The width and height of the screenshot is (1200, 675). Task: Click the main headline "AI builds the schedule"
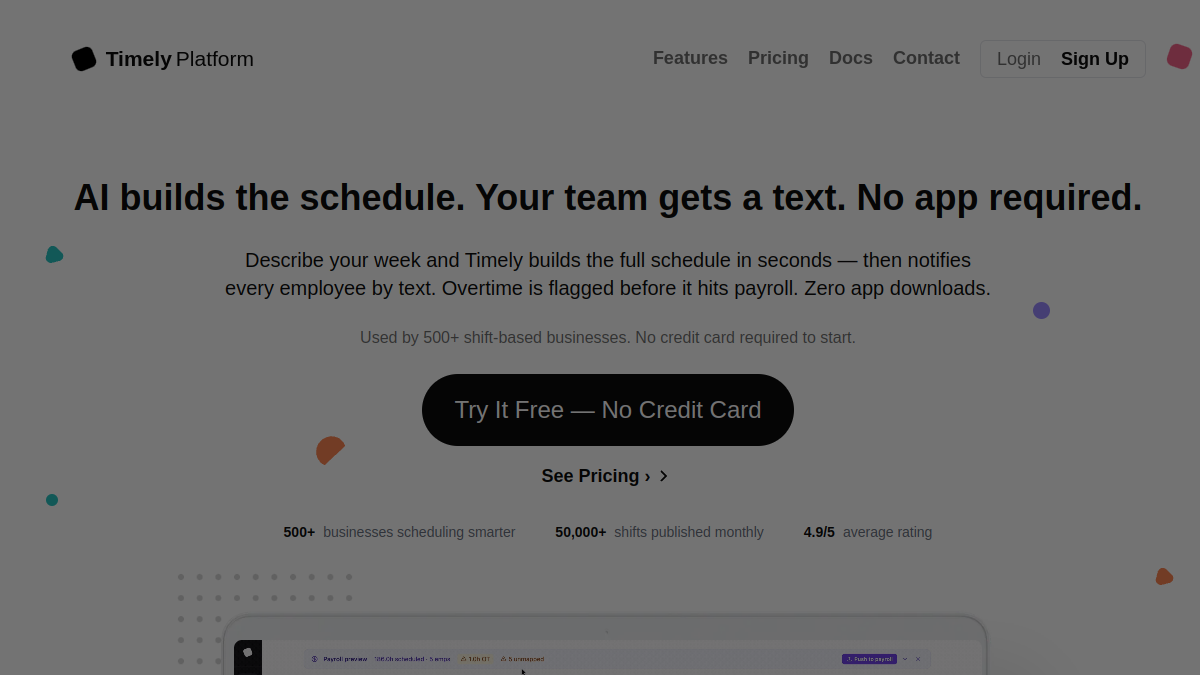coord(608,198)
